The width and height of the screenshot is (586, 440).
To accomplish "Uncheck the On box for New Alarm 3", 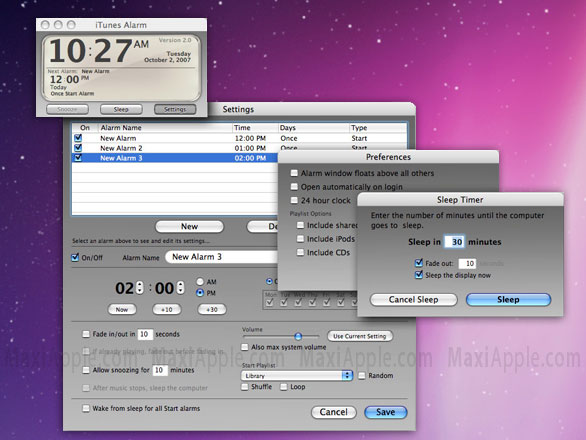I will click(78, 158).
